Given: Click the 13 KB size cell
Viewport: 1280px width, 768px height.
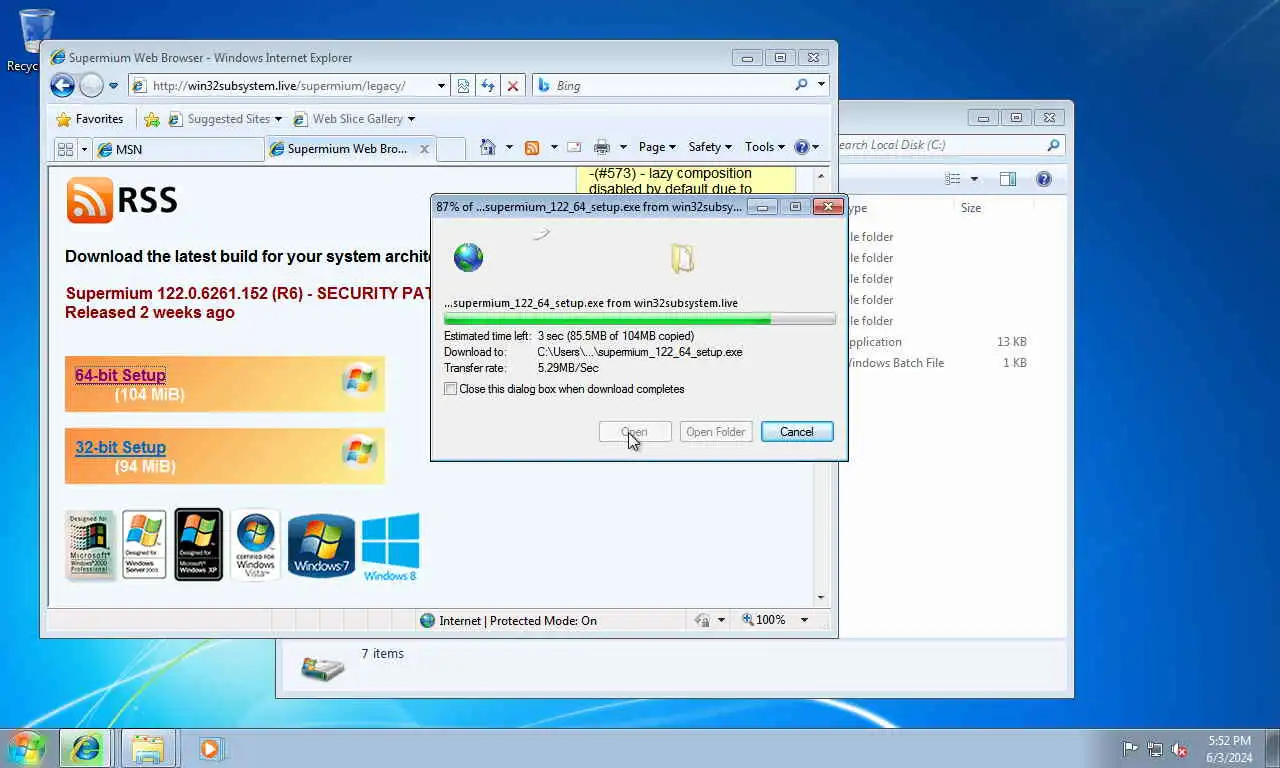Looking at the screenshot, I should [1012, 342].
